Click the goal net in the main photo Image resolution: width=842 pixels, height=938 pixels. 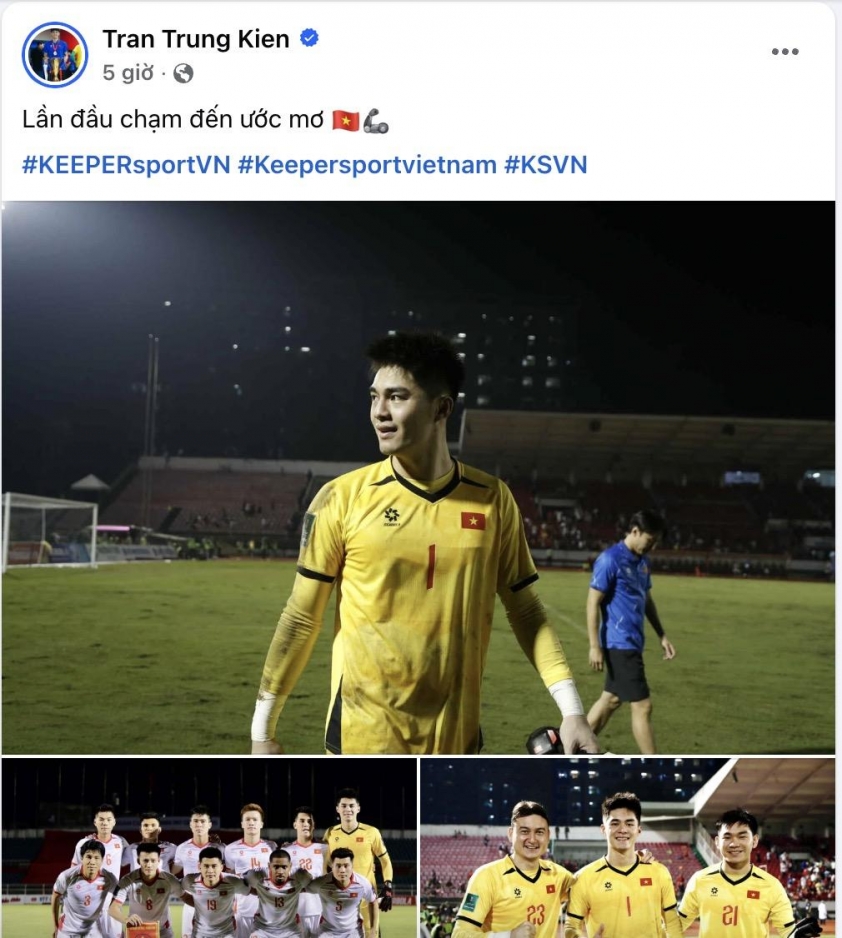[x=50, y=531]
